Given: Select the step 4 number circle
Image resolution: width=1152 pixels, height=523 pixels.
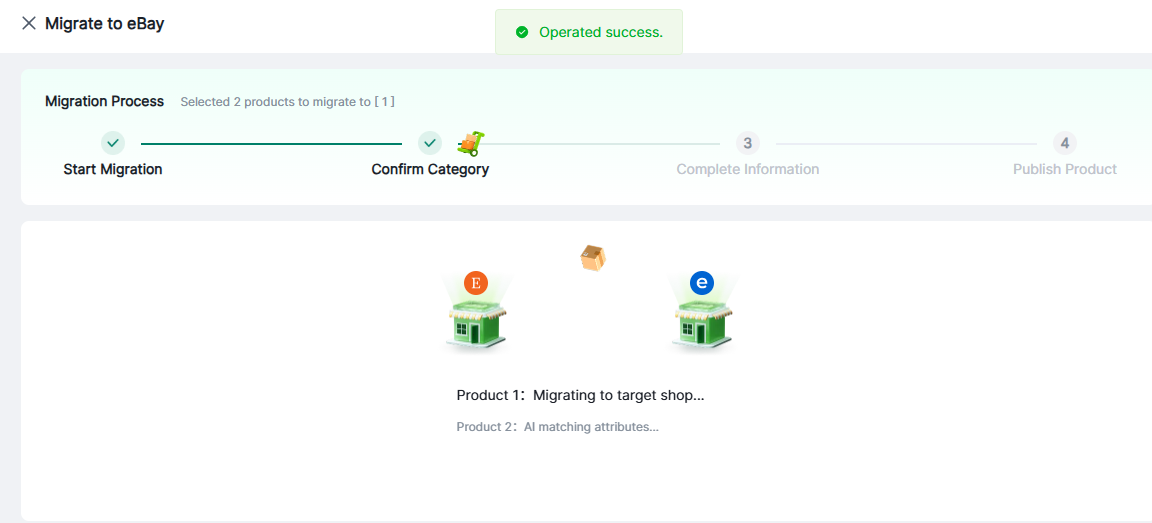Looking at the screenshot, I should click(1064, 143).
